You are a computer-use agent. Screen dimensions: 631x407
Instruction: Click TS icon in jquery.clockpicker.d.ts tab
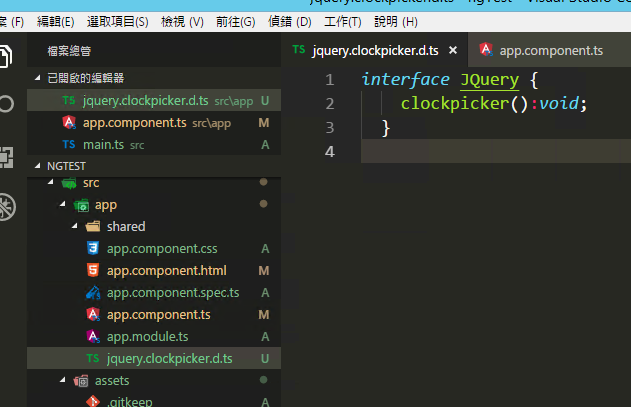tap(299, 50)
